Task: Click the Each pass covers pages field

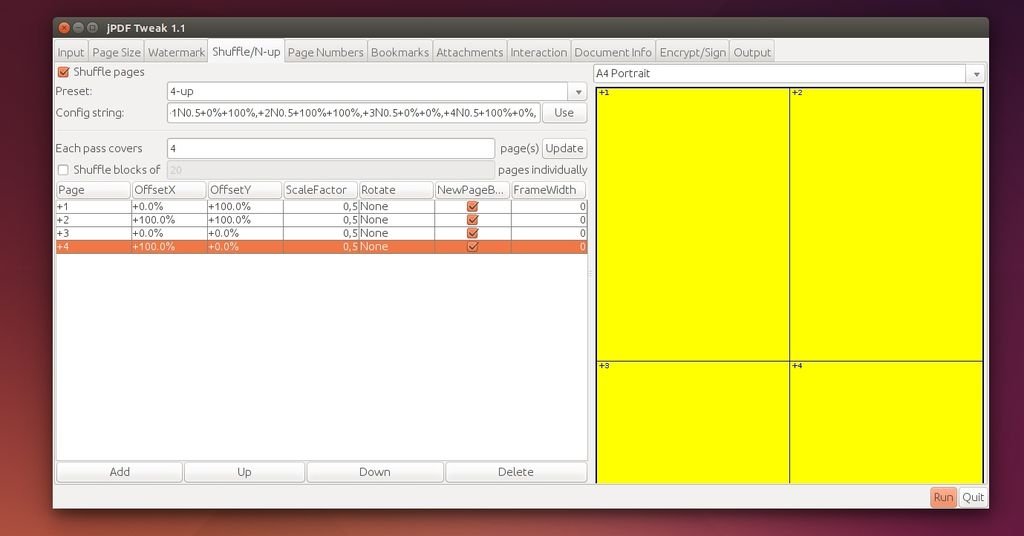Action: tap(330, 148)
